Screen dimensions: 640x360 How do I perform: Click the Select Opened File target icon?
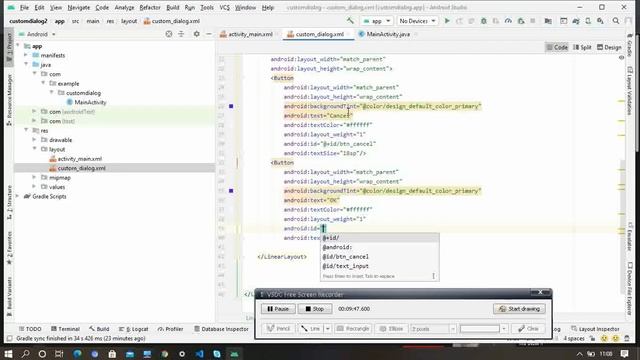(x=169, y=34)
